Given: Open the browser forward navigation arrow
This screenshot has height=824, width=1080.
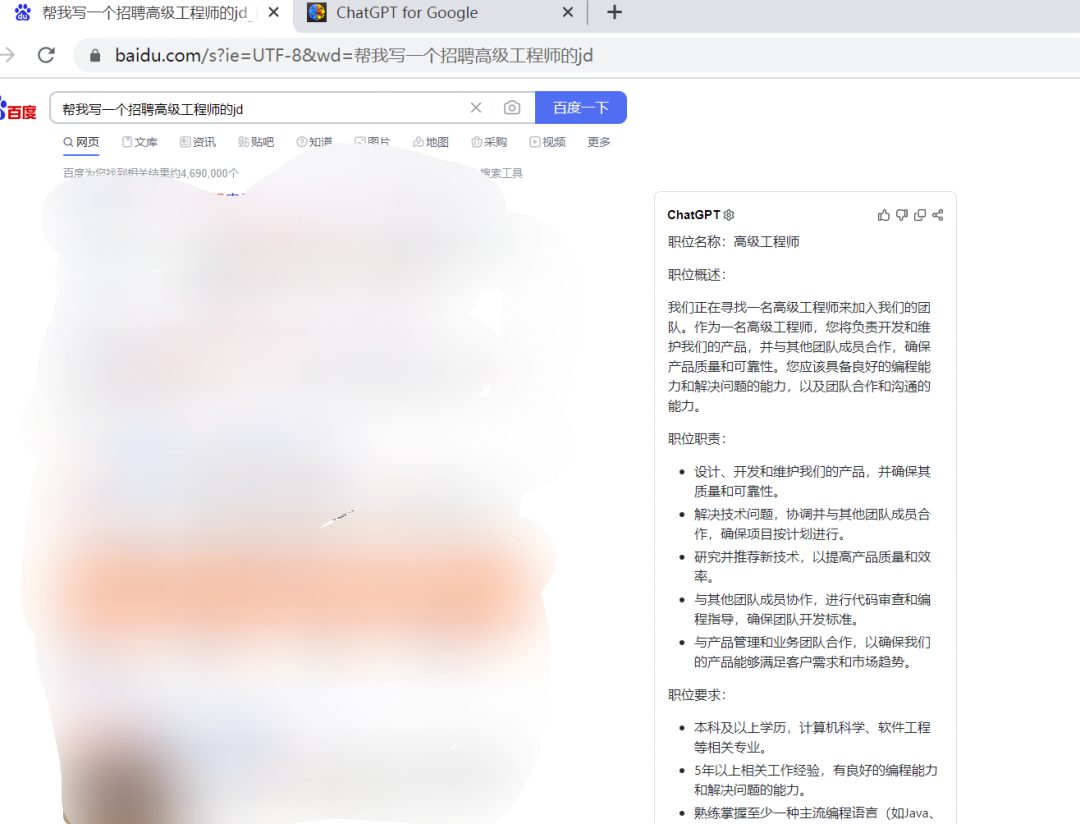Looking at the screenshot, I should point(11,55).
